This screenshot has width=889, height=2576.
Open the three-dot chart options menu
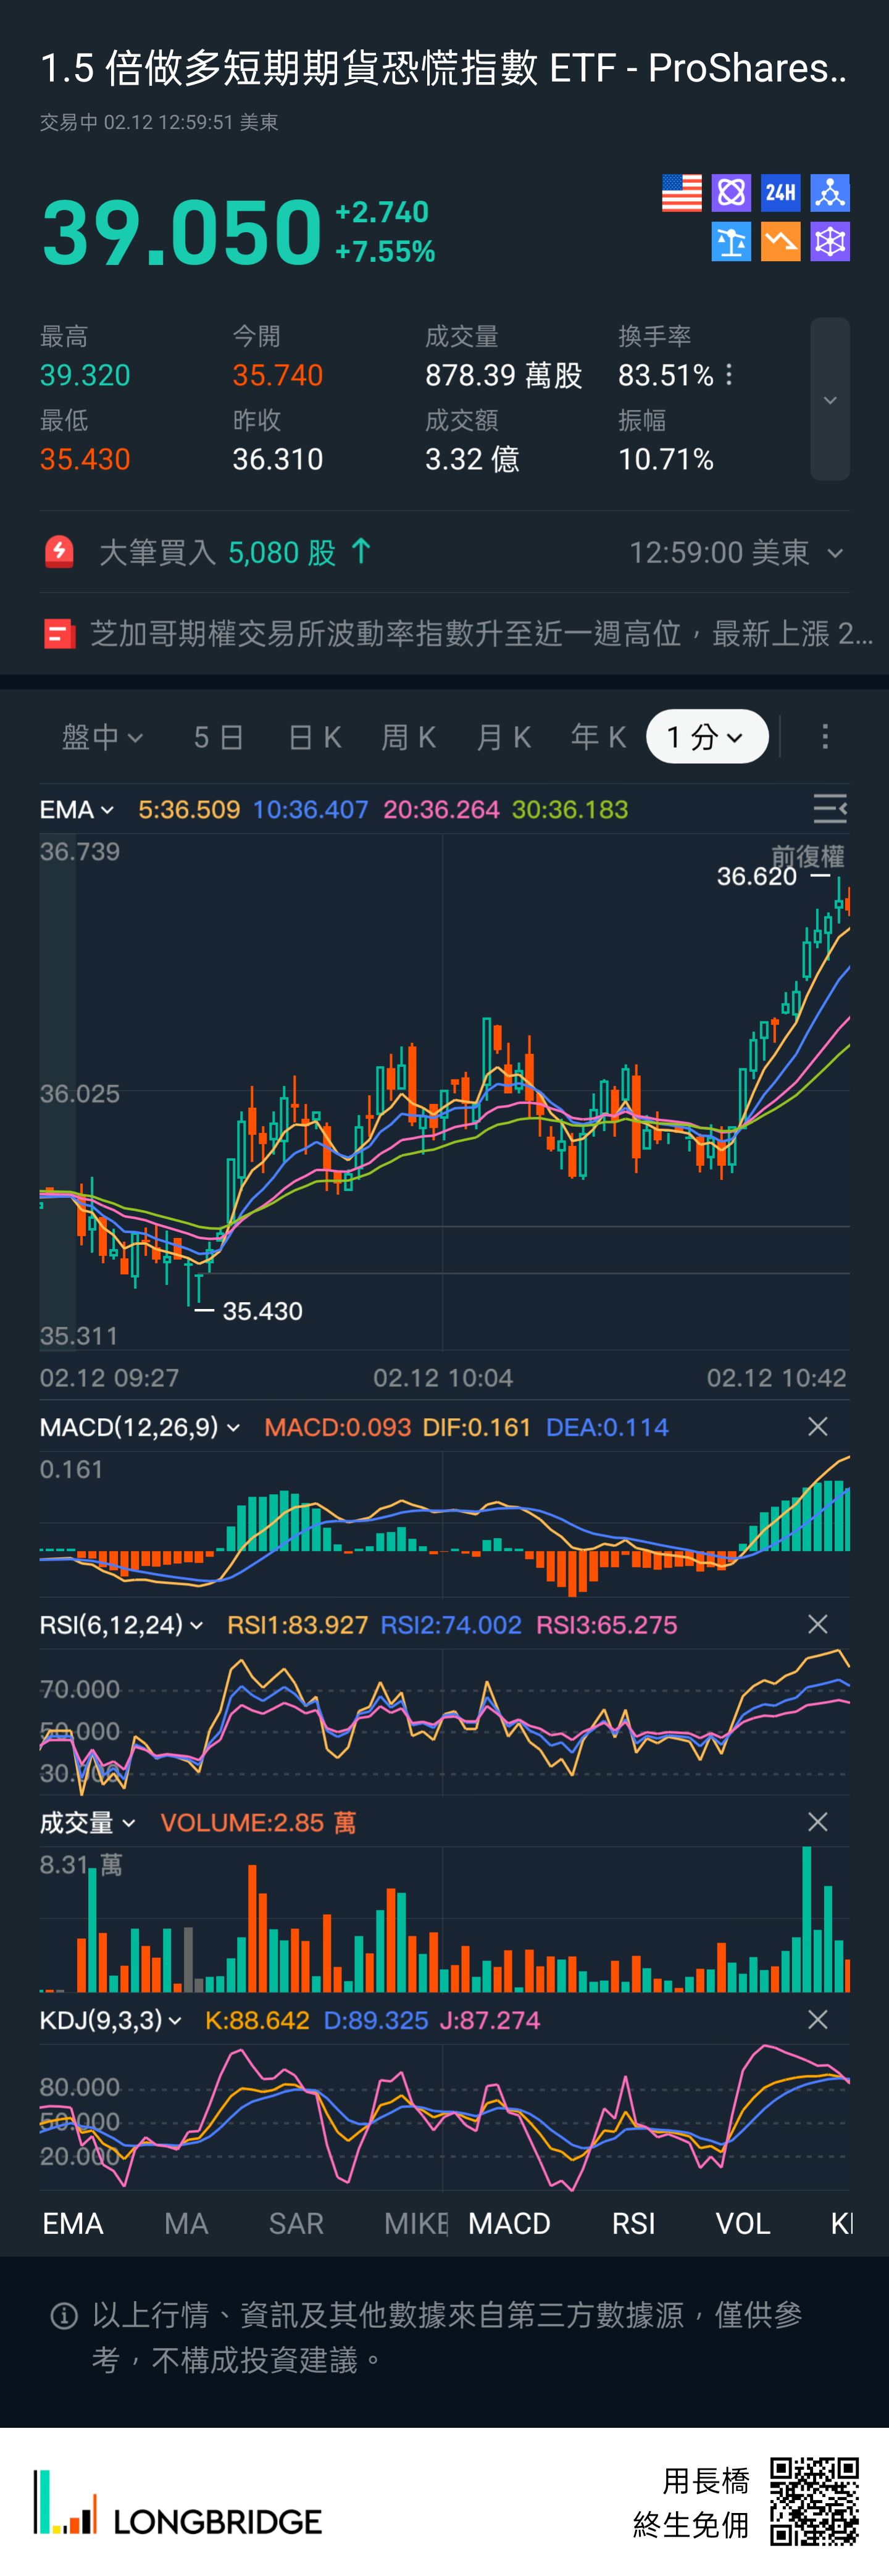coord(824,737)
